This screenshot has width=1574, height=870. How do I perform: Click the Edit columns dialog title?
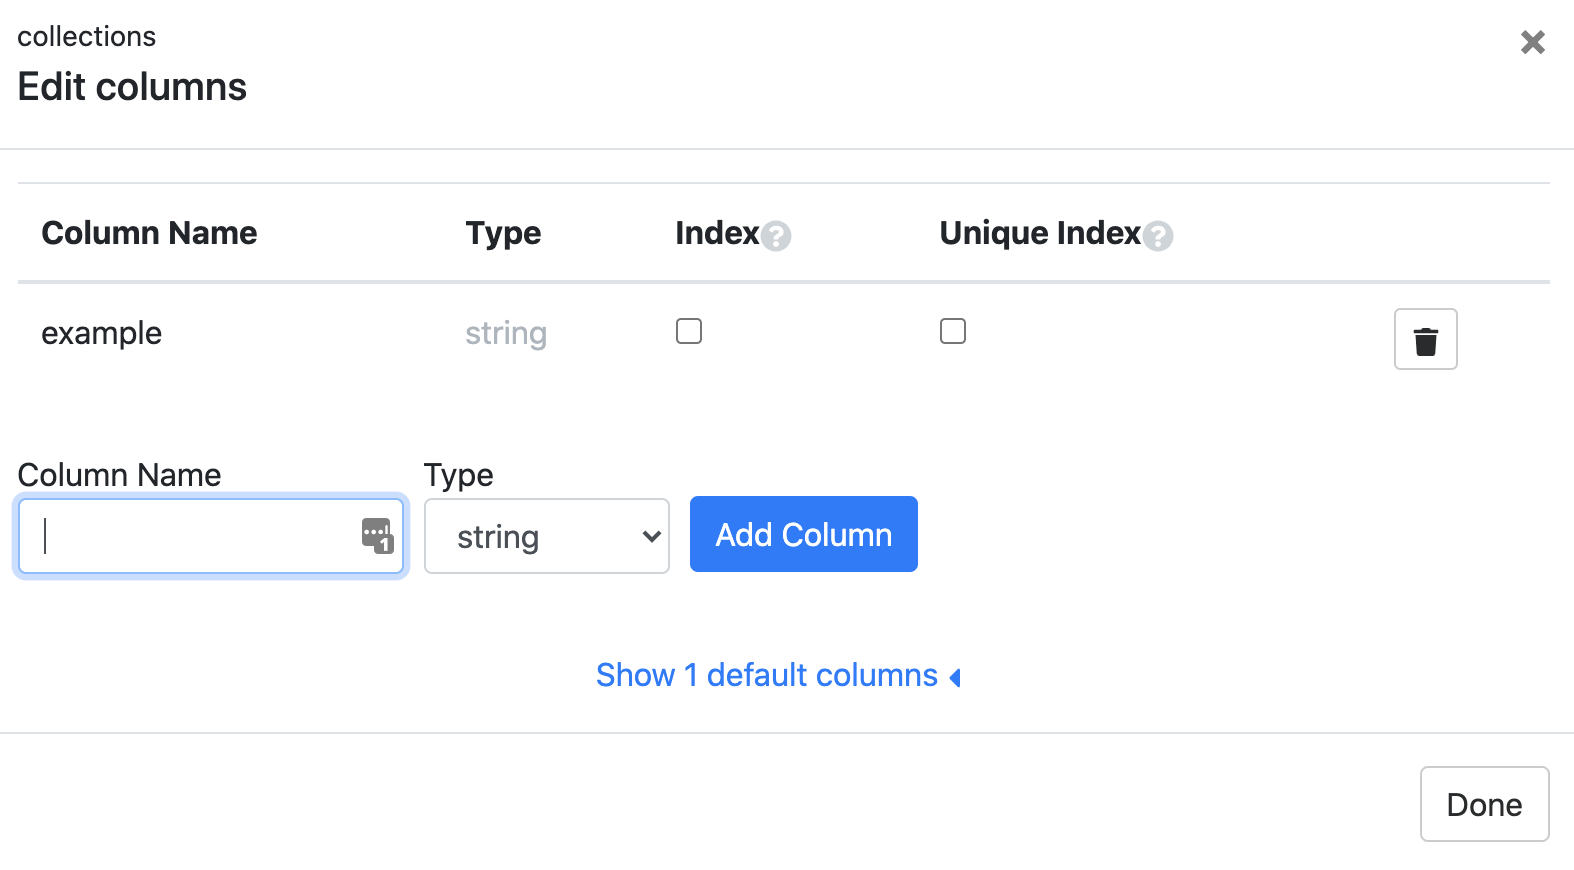click(x=132, y=87)
